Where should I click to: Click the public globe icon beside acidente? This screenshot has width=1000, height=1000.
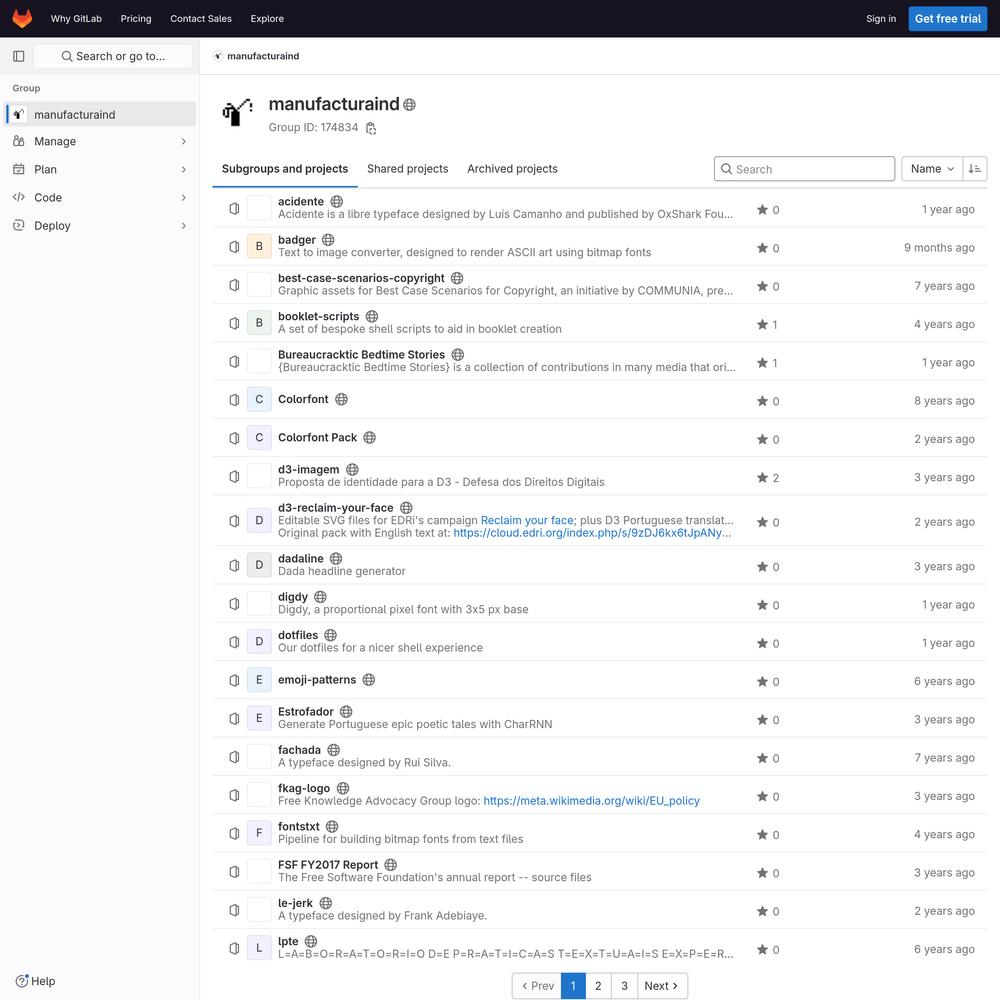(x=337, y=202)
